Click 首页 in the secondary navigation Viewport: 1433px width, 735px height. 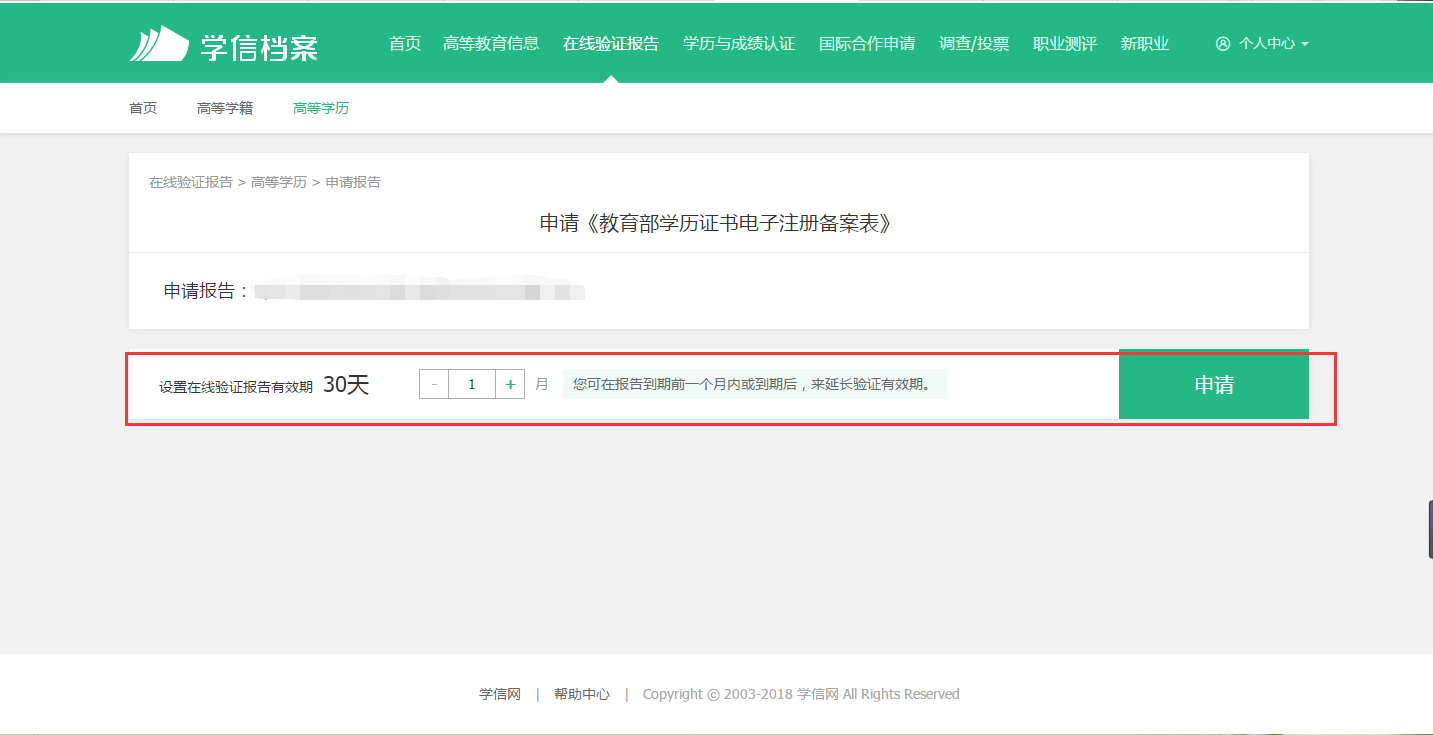tap(142, 108)
